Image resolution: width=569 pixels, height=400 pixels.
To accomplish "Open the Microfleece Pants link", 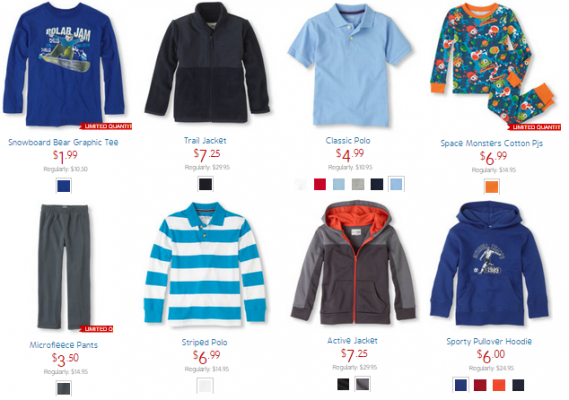I will click(x=64, y=345).
